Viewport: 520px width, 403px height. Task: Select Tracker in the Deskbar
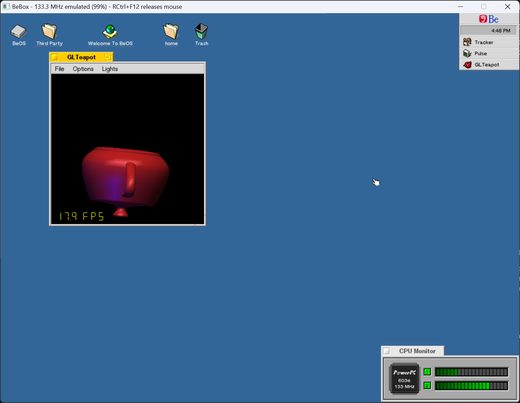489,42
